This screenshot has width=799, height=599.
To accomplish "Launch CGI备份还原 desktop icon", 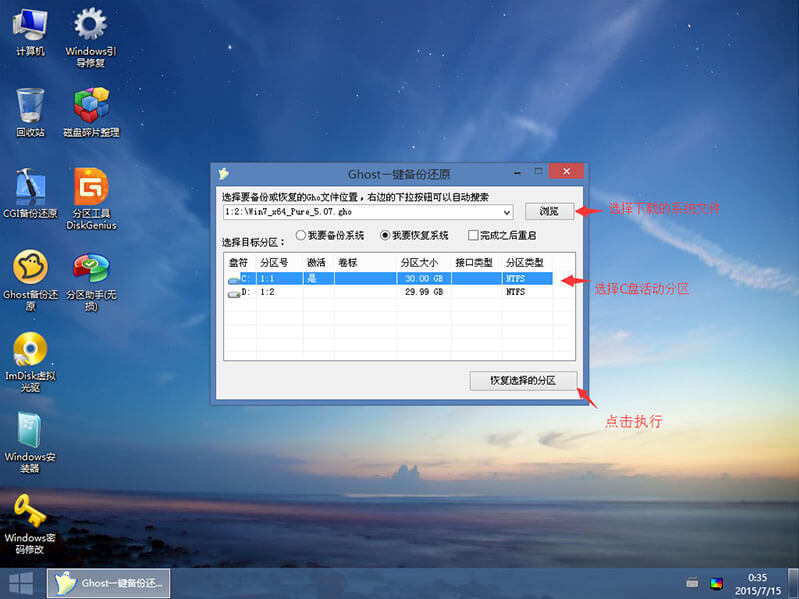I will coord(30,187).
